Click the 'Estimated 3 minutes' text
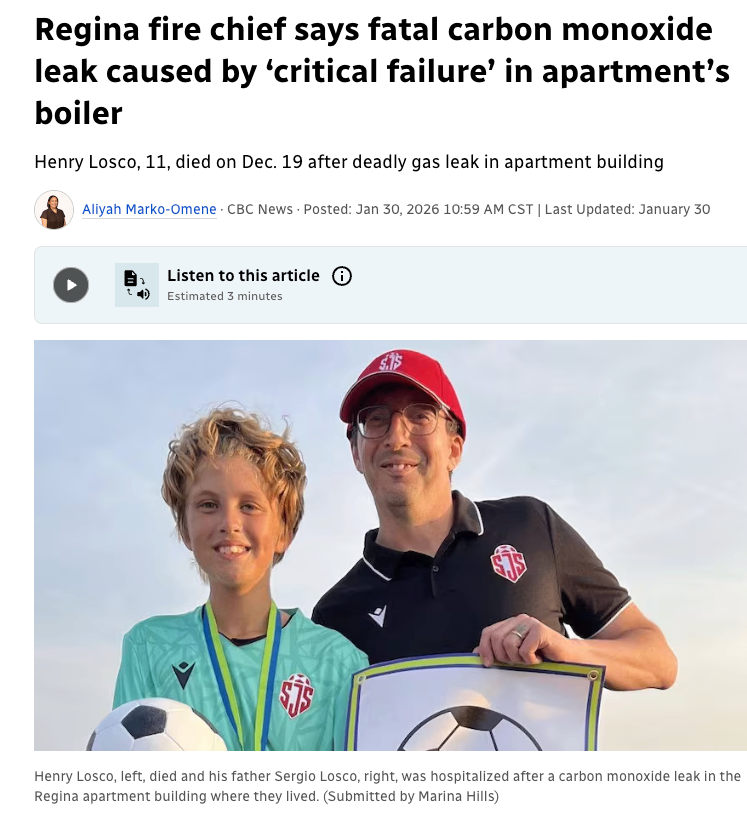The height and width of the screenshot is (818, 747). 224,296
